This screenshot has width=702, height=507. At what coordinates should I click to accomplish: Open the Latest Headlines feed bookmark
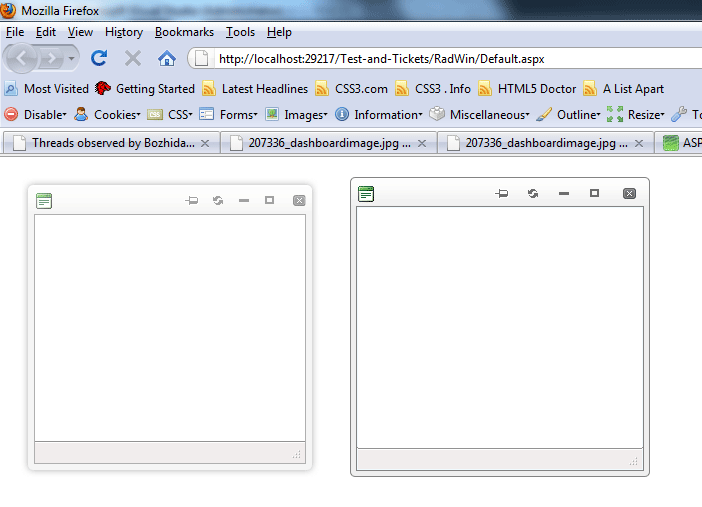pyautogui.click(x=255, y=89)
